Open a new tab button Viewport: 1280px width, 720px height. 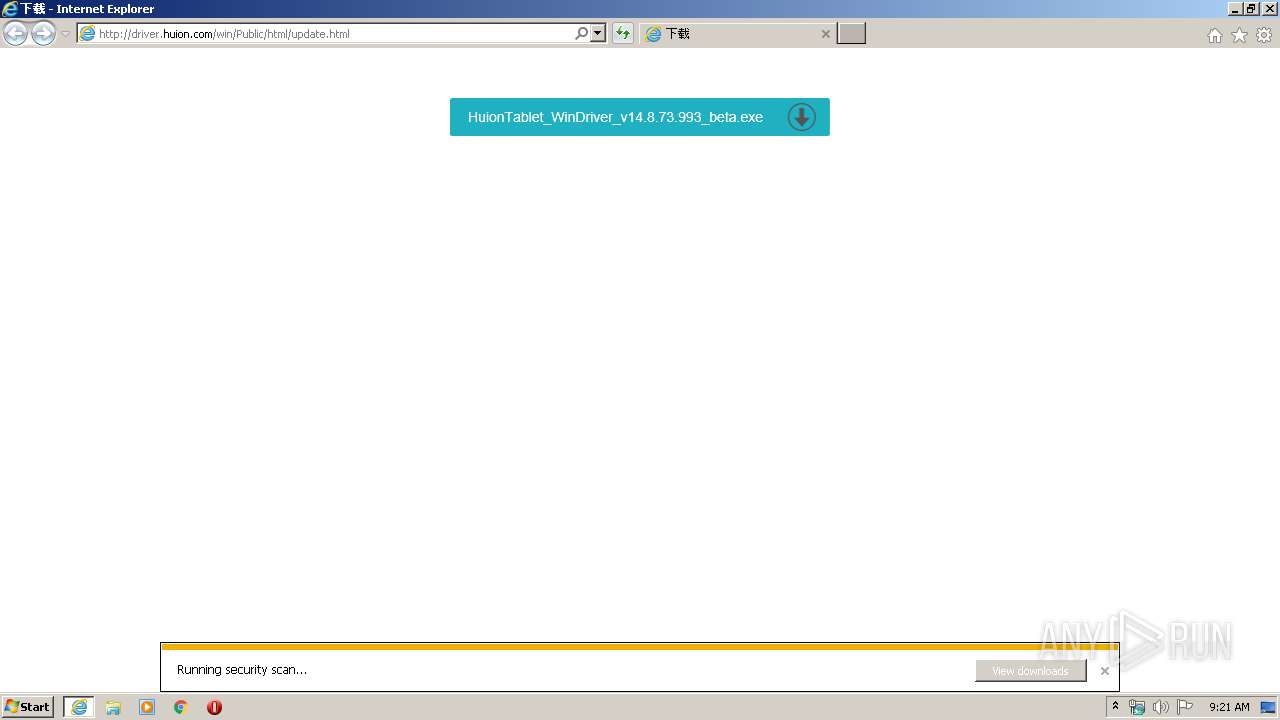pos(851,34)
